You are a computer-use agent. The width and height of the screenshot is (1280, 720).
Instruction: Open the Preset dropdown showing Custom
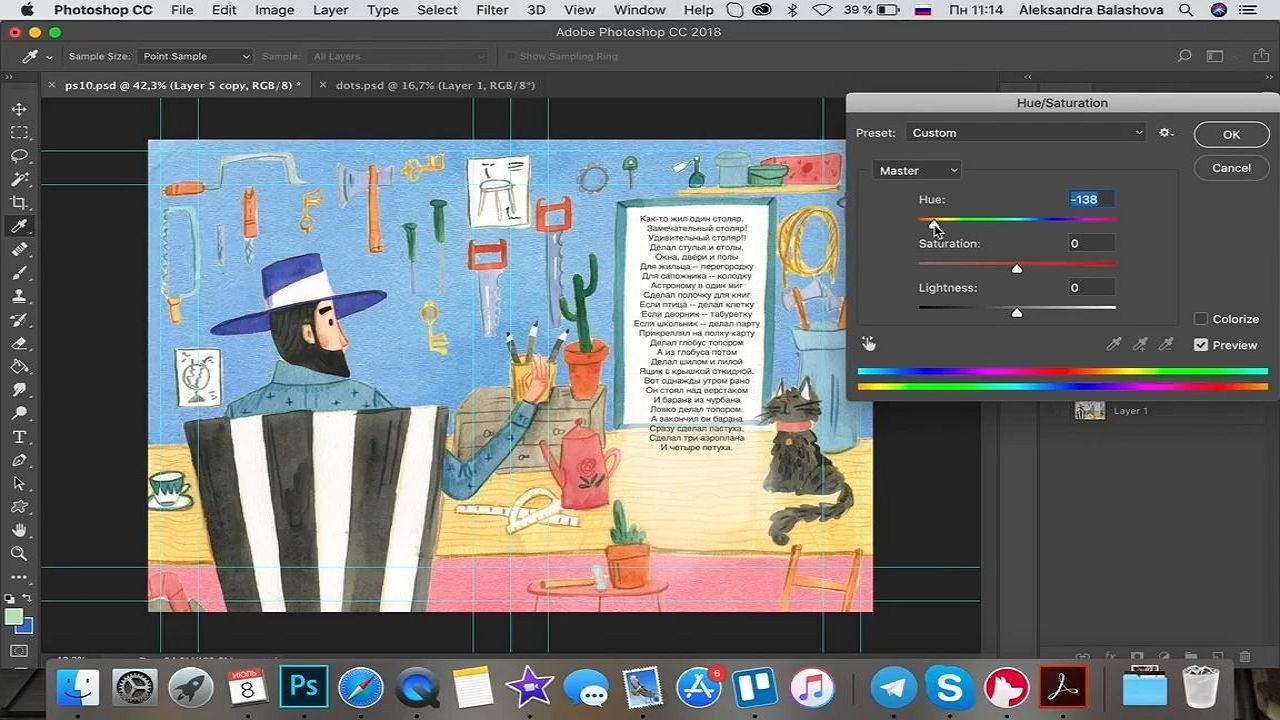(x=1026, y=132)
